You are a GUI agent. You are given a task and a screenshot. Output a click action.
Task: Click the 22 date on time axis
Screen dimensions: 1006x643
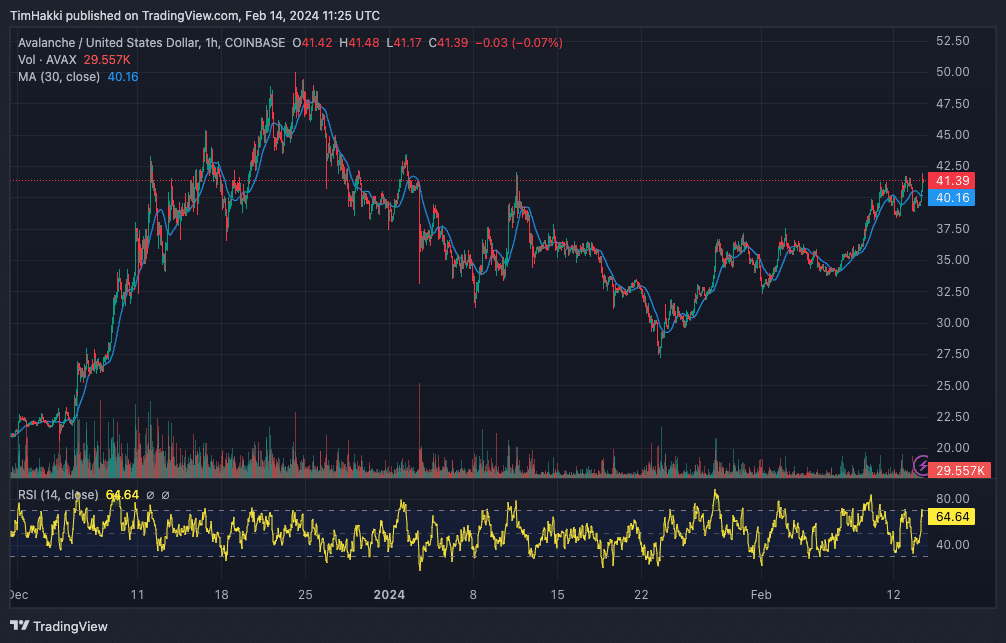pos(642,595)
